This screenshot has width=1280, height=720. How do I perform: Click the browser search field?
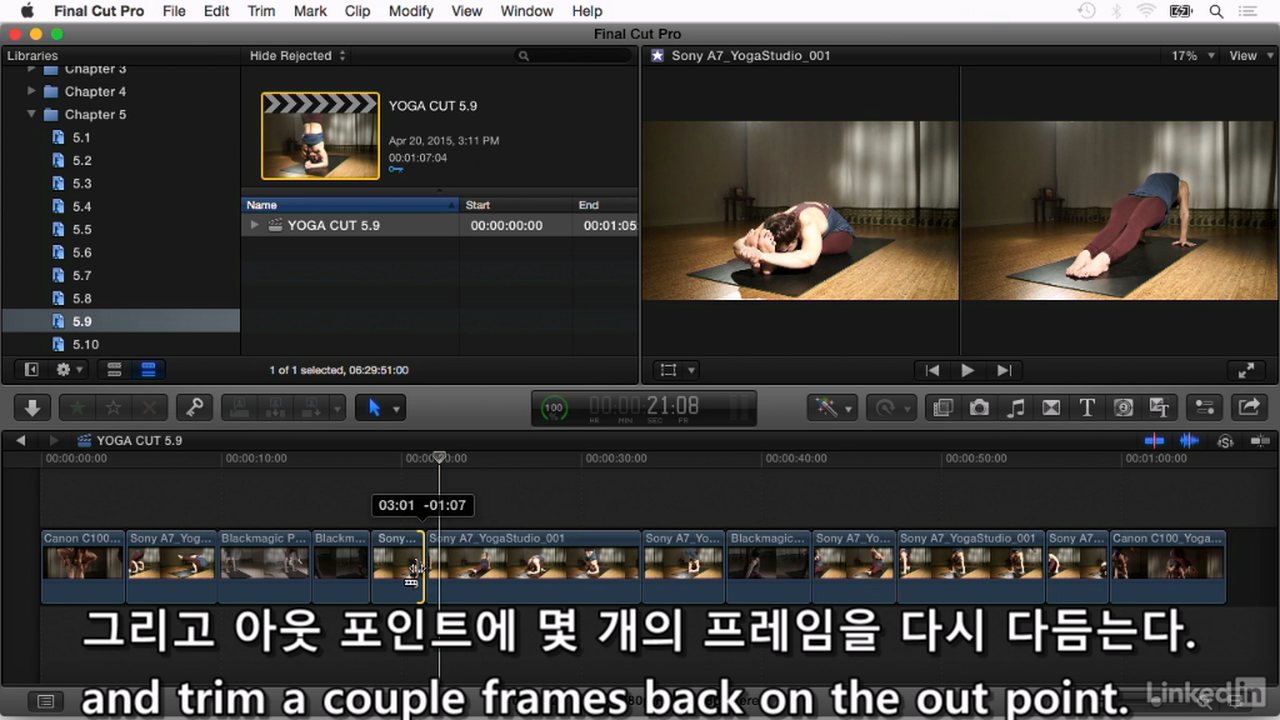(x=574, y=56)
